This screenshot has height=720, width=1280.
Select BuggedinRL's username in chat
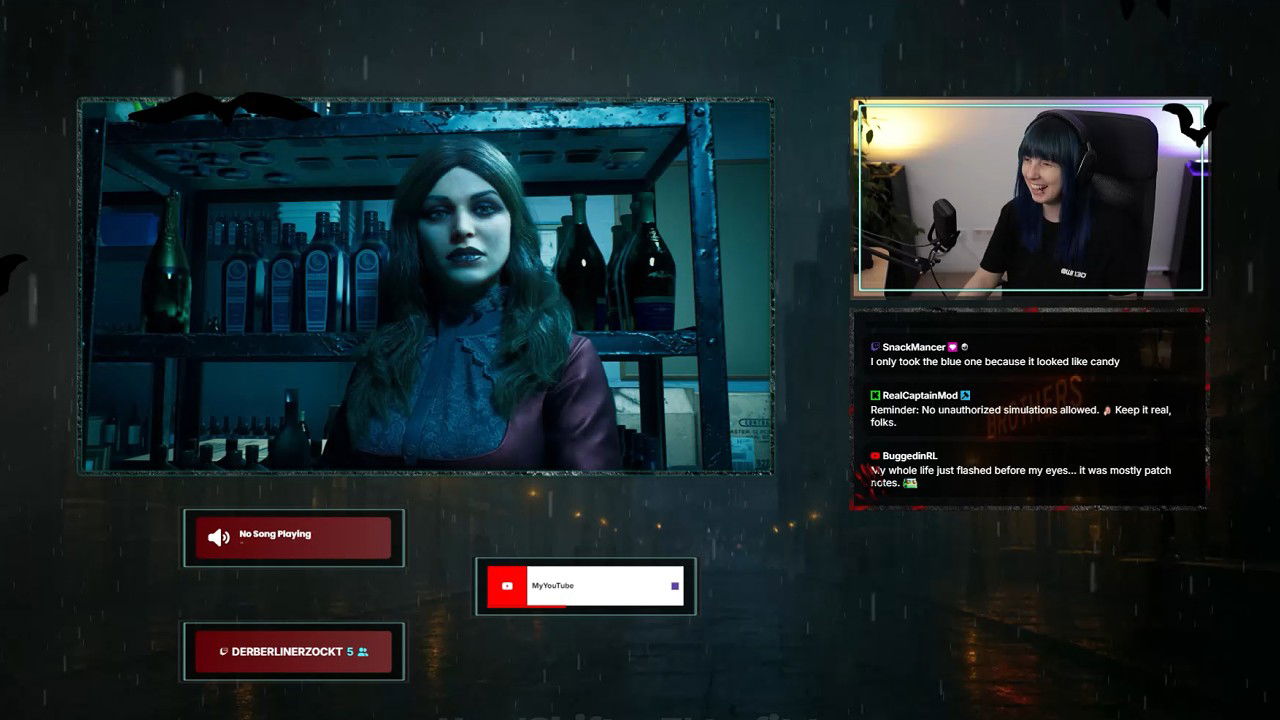click(909, 456)
